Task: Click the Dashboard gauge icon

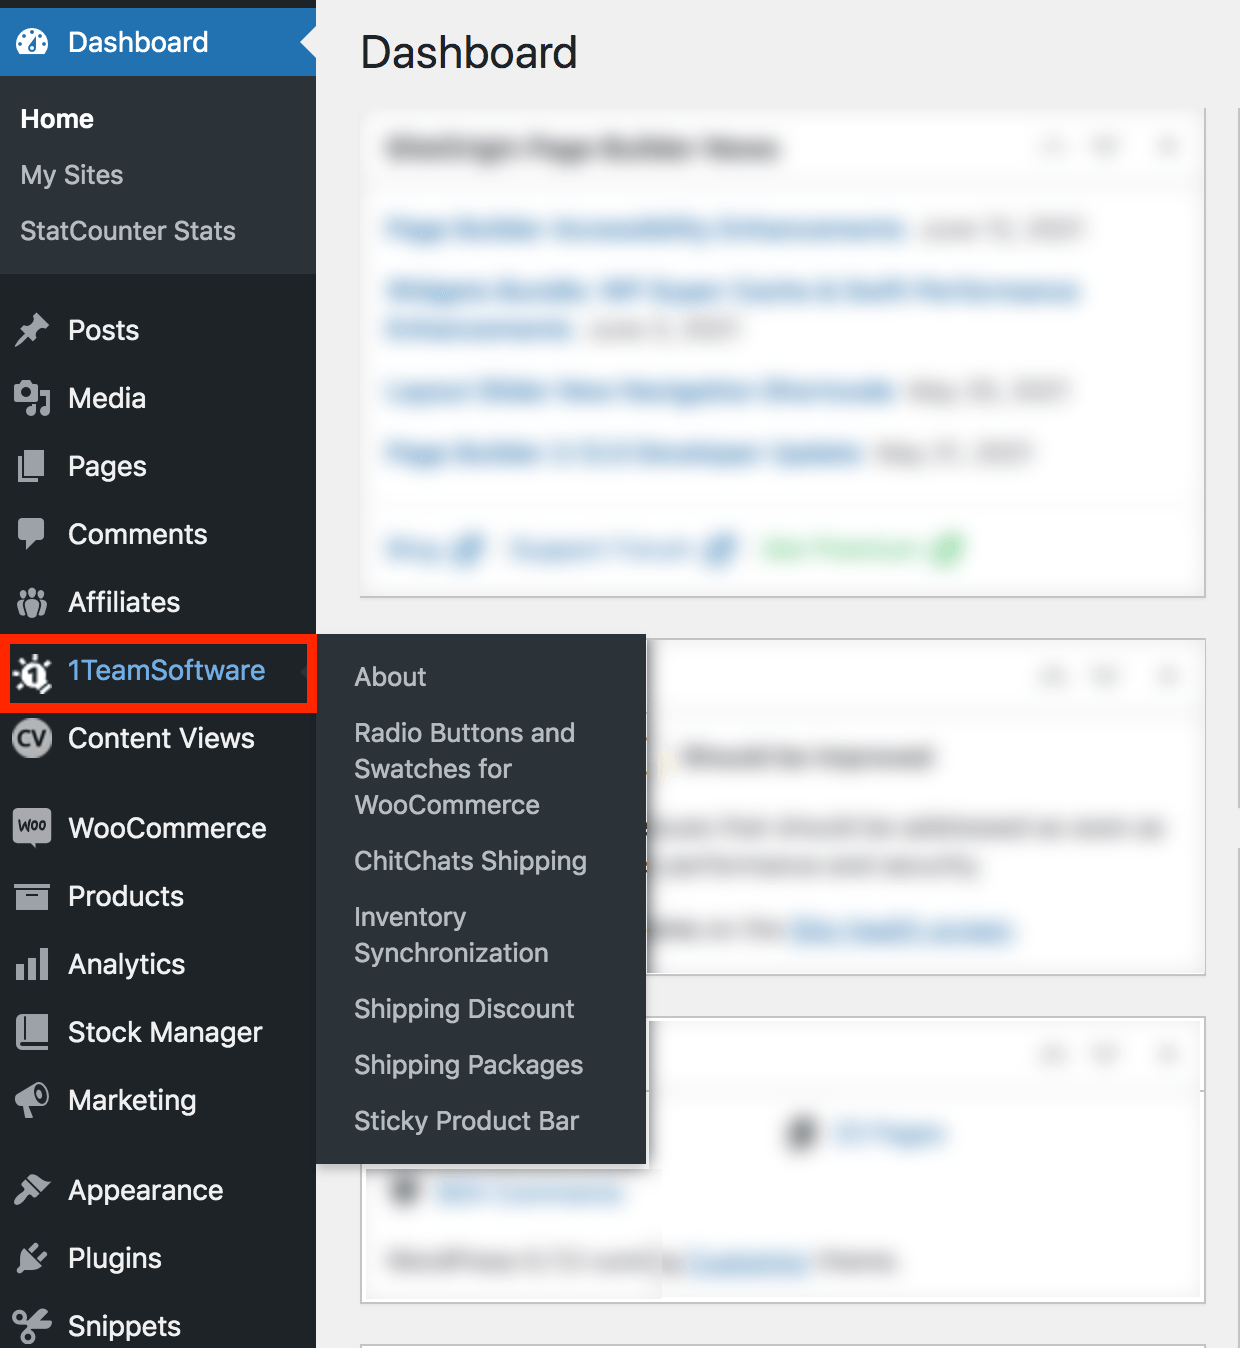Action: (31, 42)
